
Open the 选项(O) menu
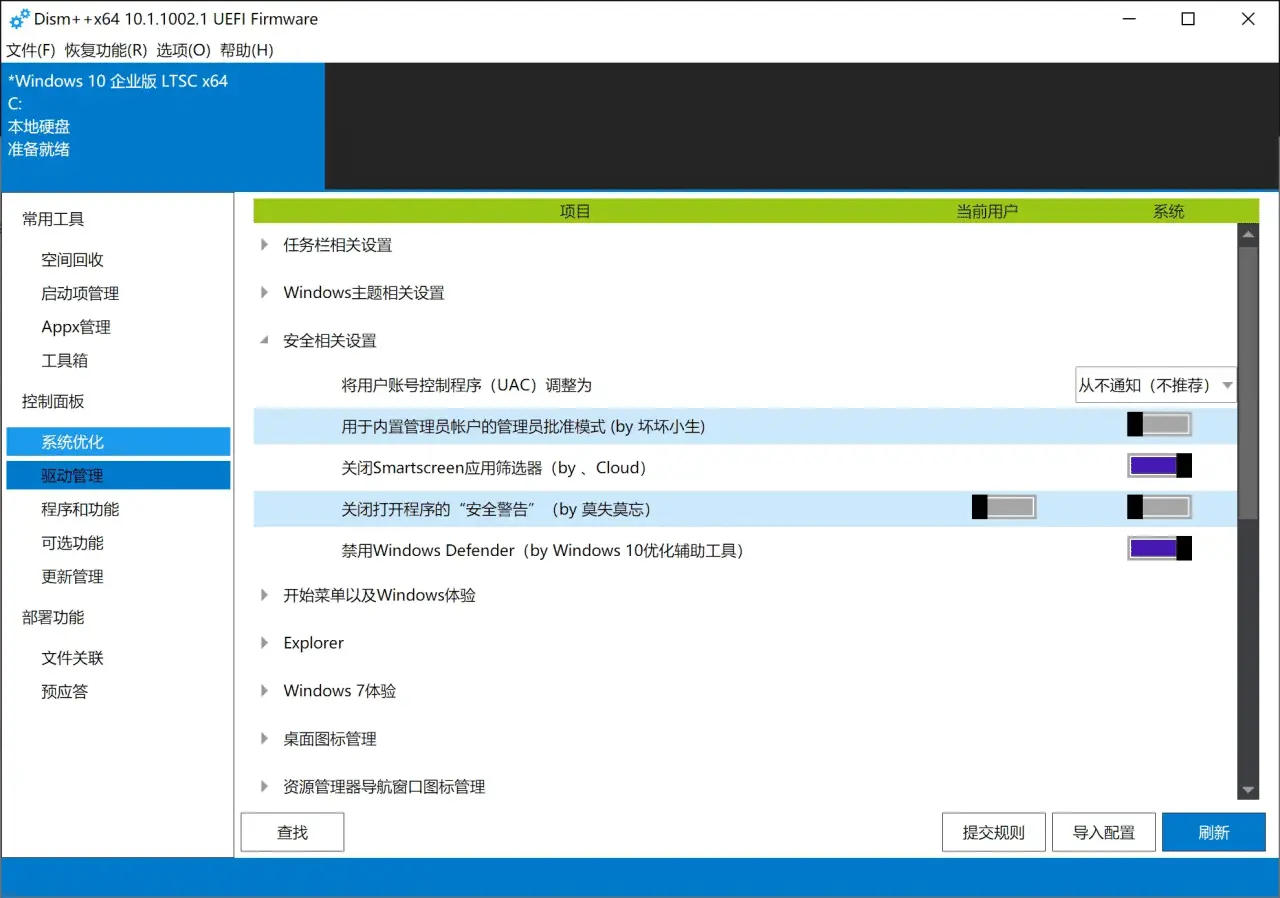point(183,50)
